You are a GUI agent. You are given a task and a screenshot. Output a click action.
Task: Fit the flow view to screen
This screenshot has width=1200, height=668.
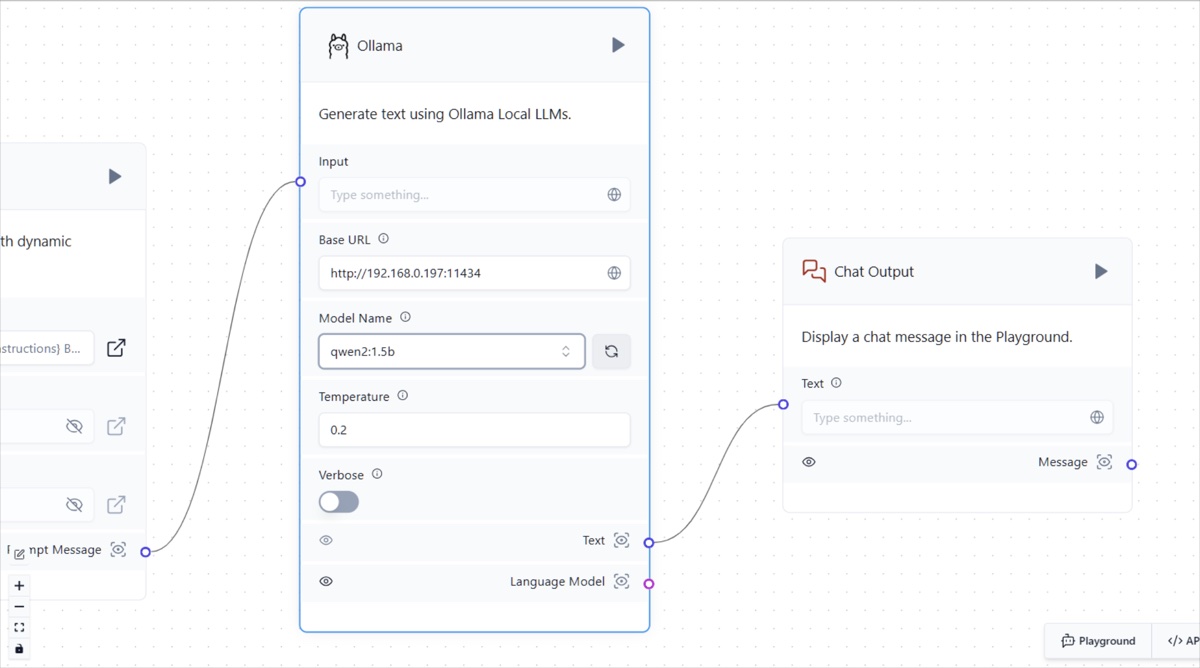tap(19, 628)
